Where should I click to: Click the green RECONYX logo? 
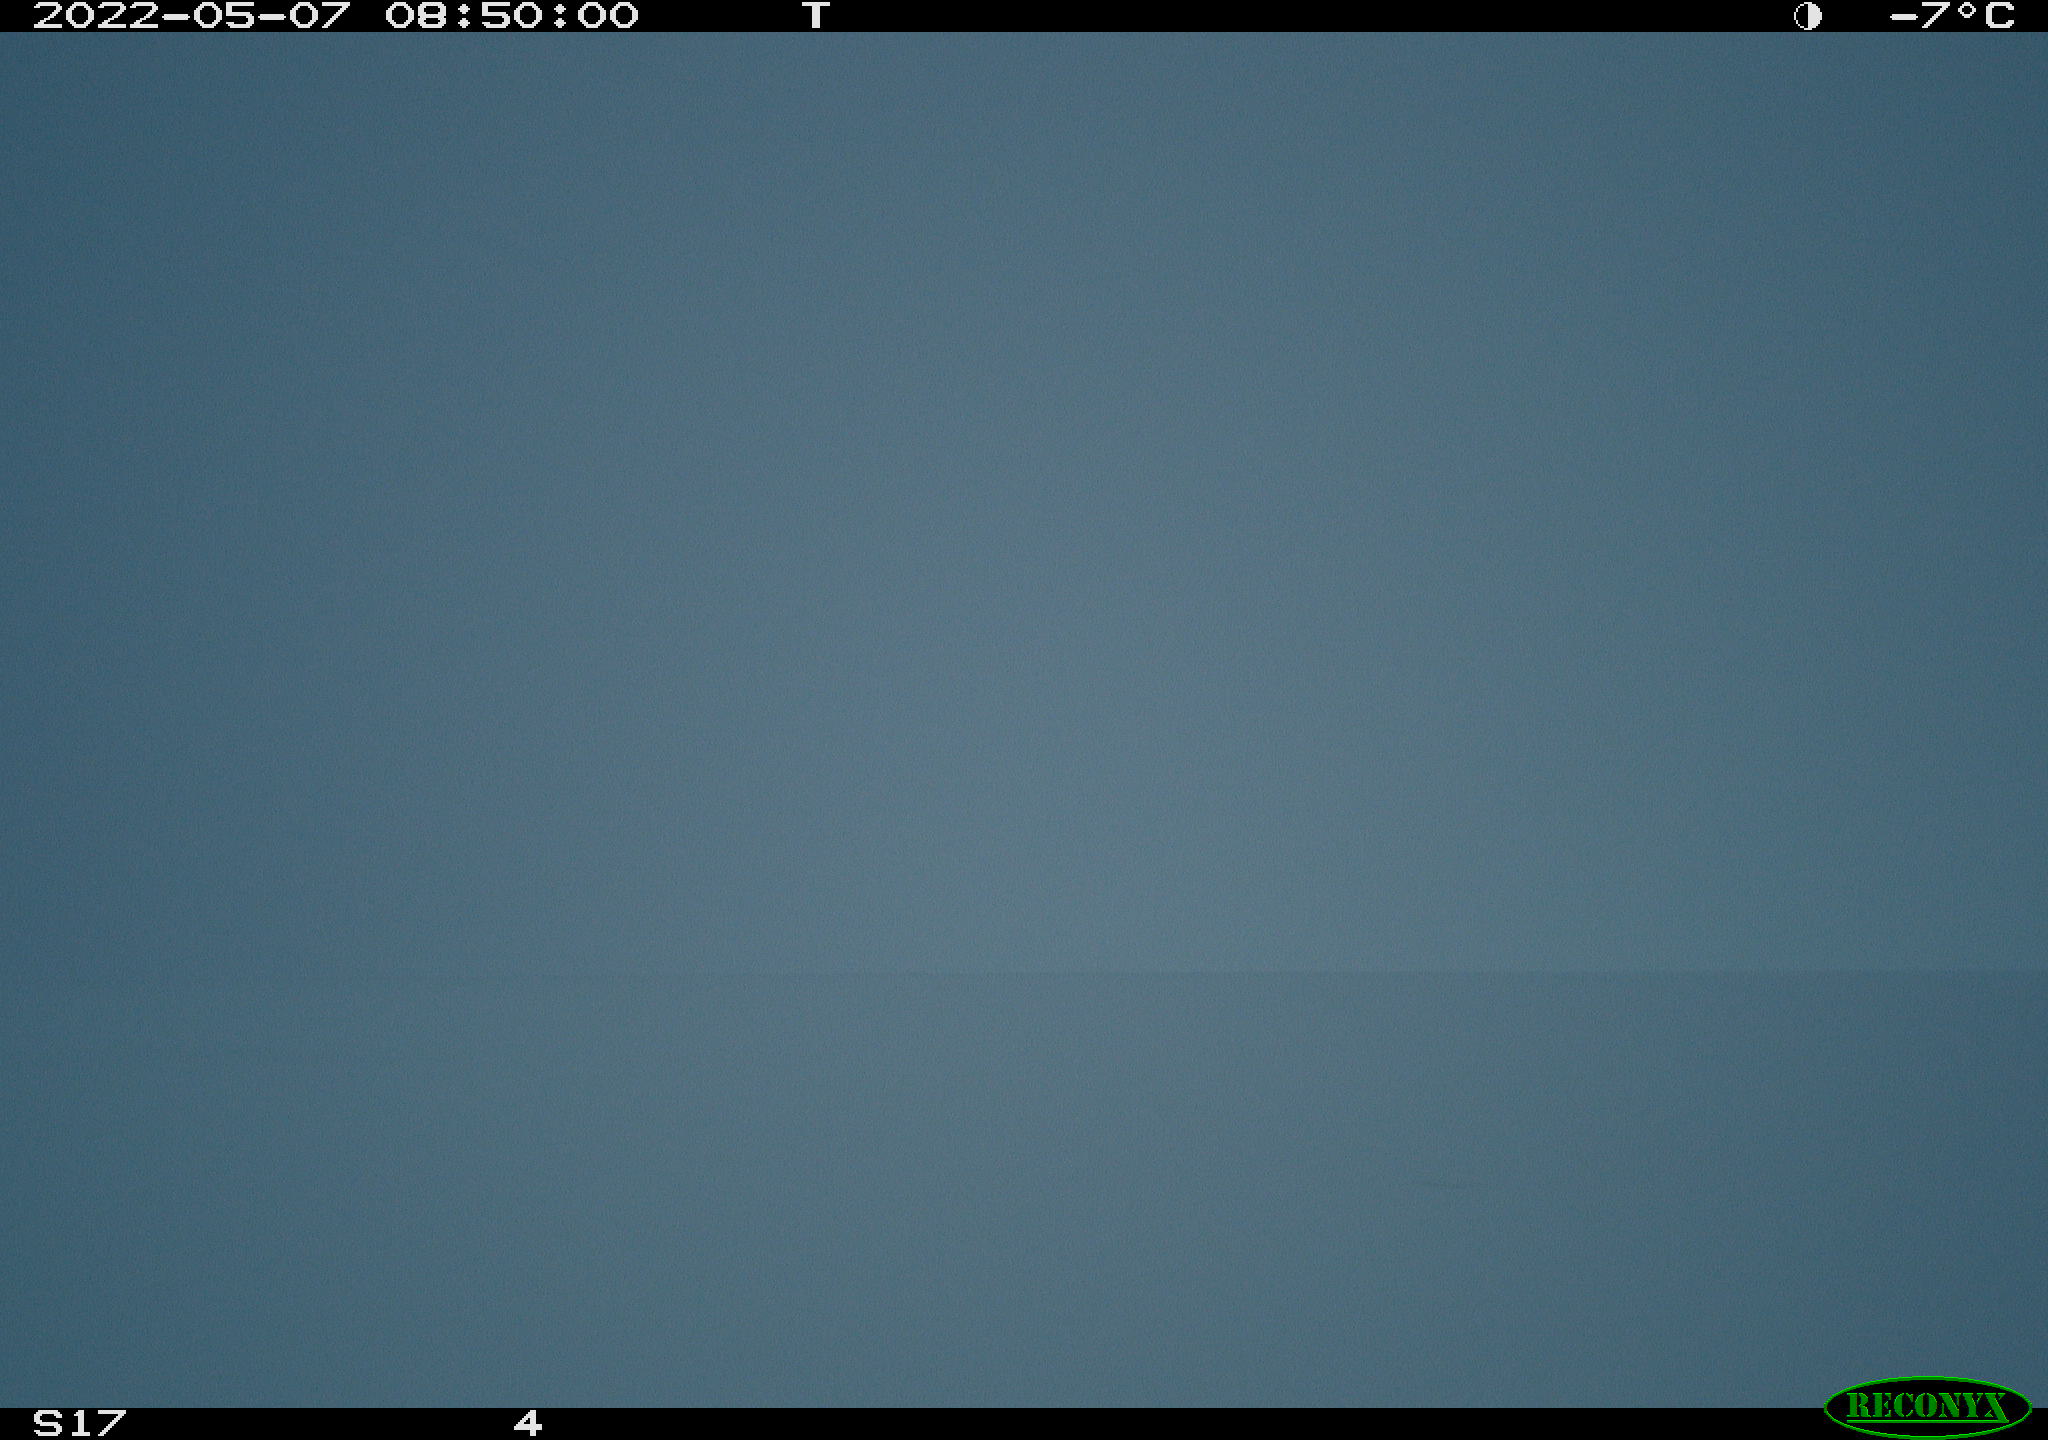1927,1406
